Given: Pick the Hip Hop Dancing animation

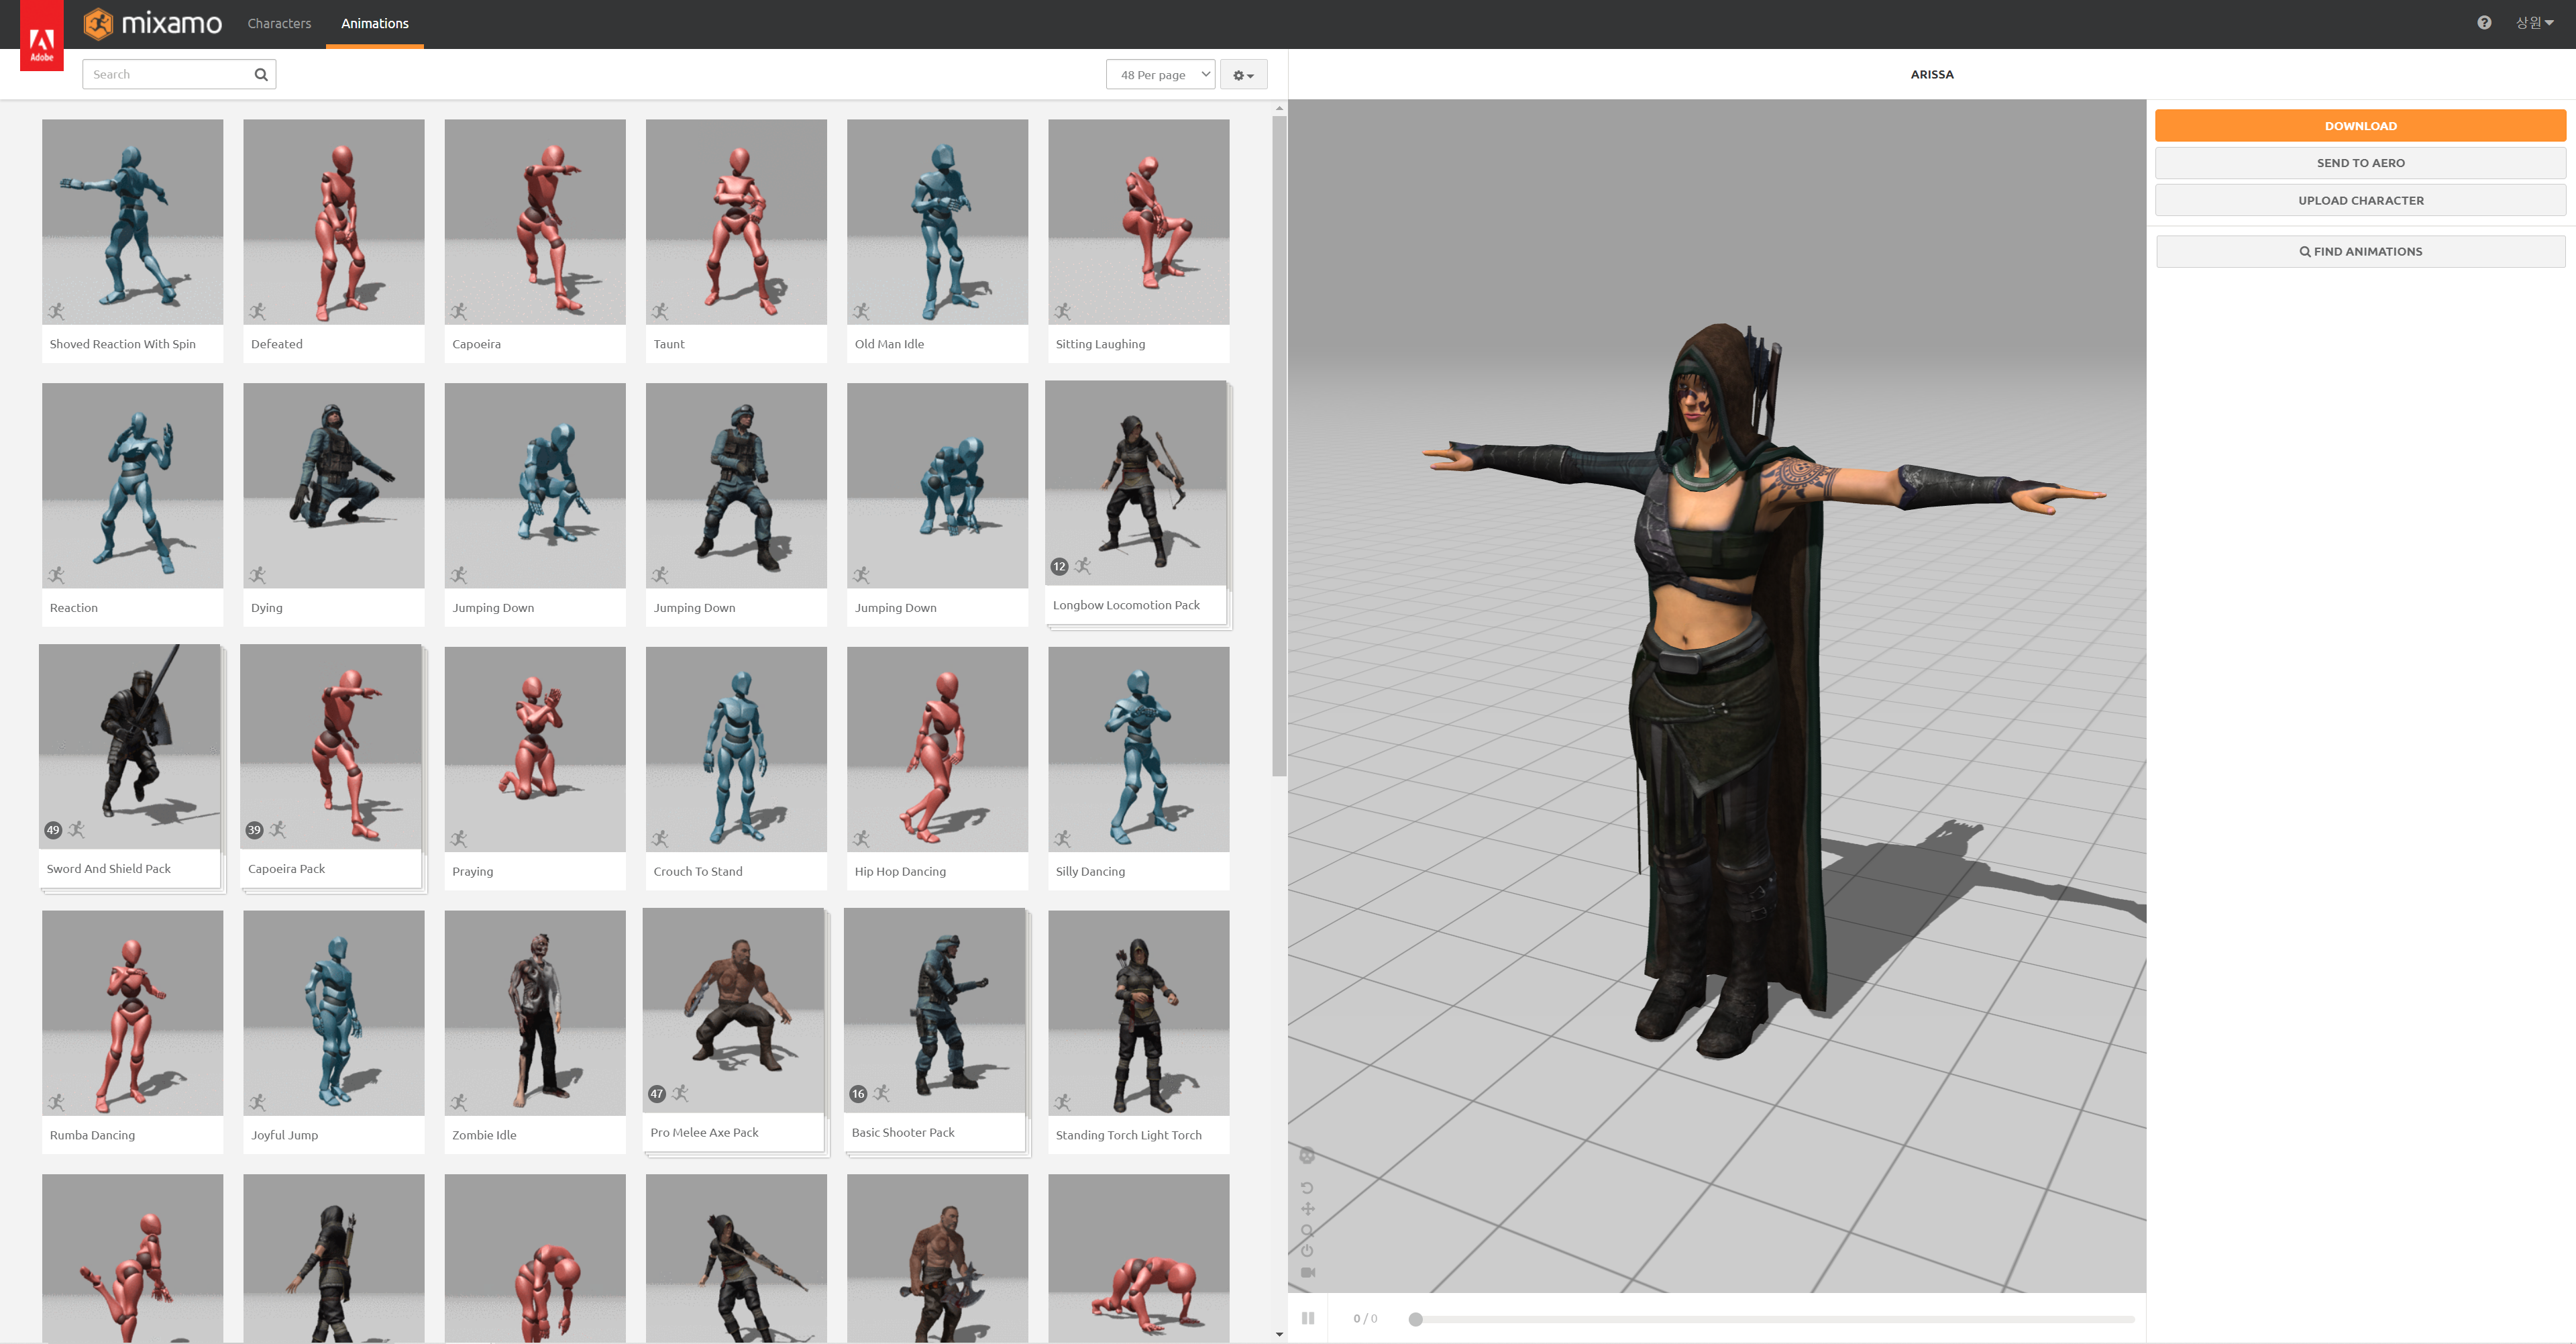Looking at the screenshot, I should (937, 768).
